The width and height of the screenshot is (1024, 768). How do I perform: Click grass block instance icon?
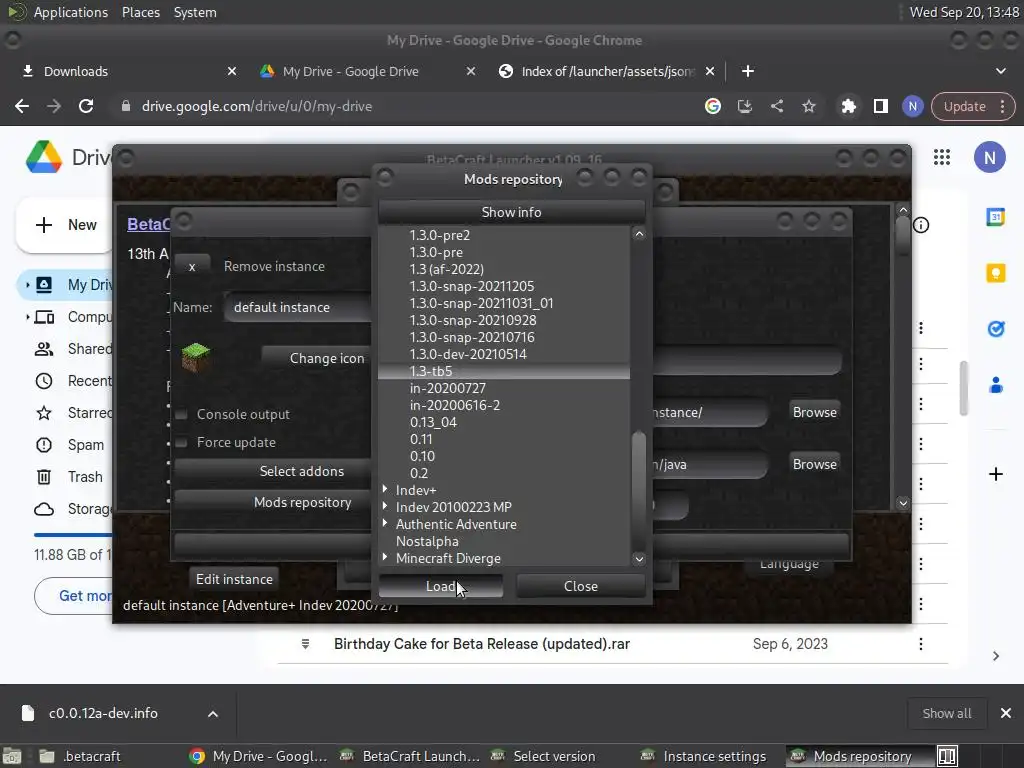(x=195, y=358)
